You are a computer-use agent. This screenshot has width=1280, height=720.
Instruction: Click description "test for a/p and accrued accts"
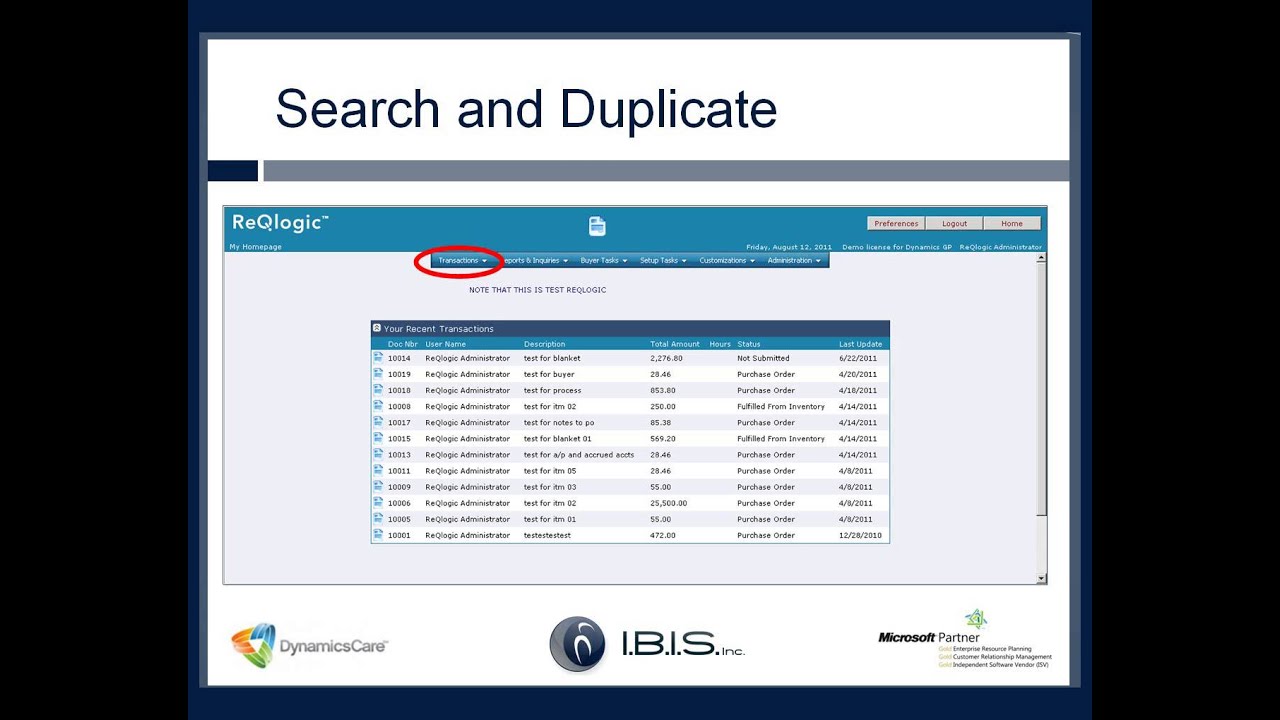tap(579, 454)
